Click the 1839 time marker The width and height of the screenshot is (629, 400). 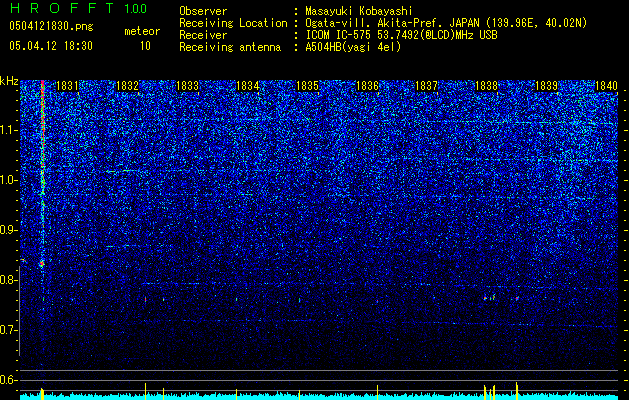[546, 86]
